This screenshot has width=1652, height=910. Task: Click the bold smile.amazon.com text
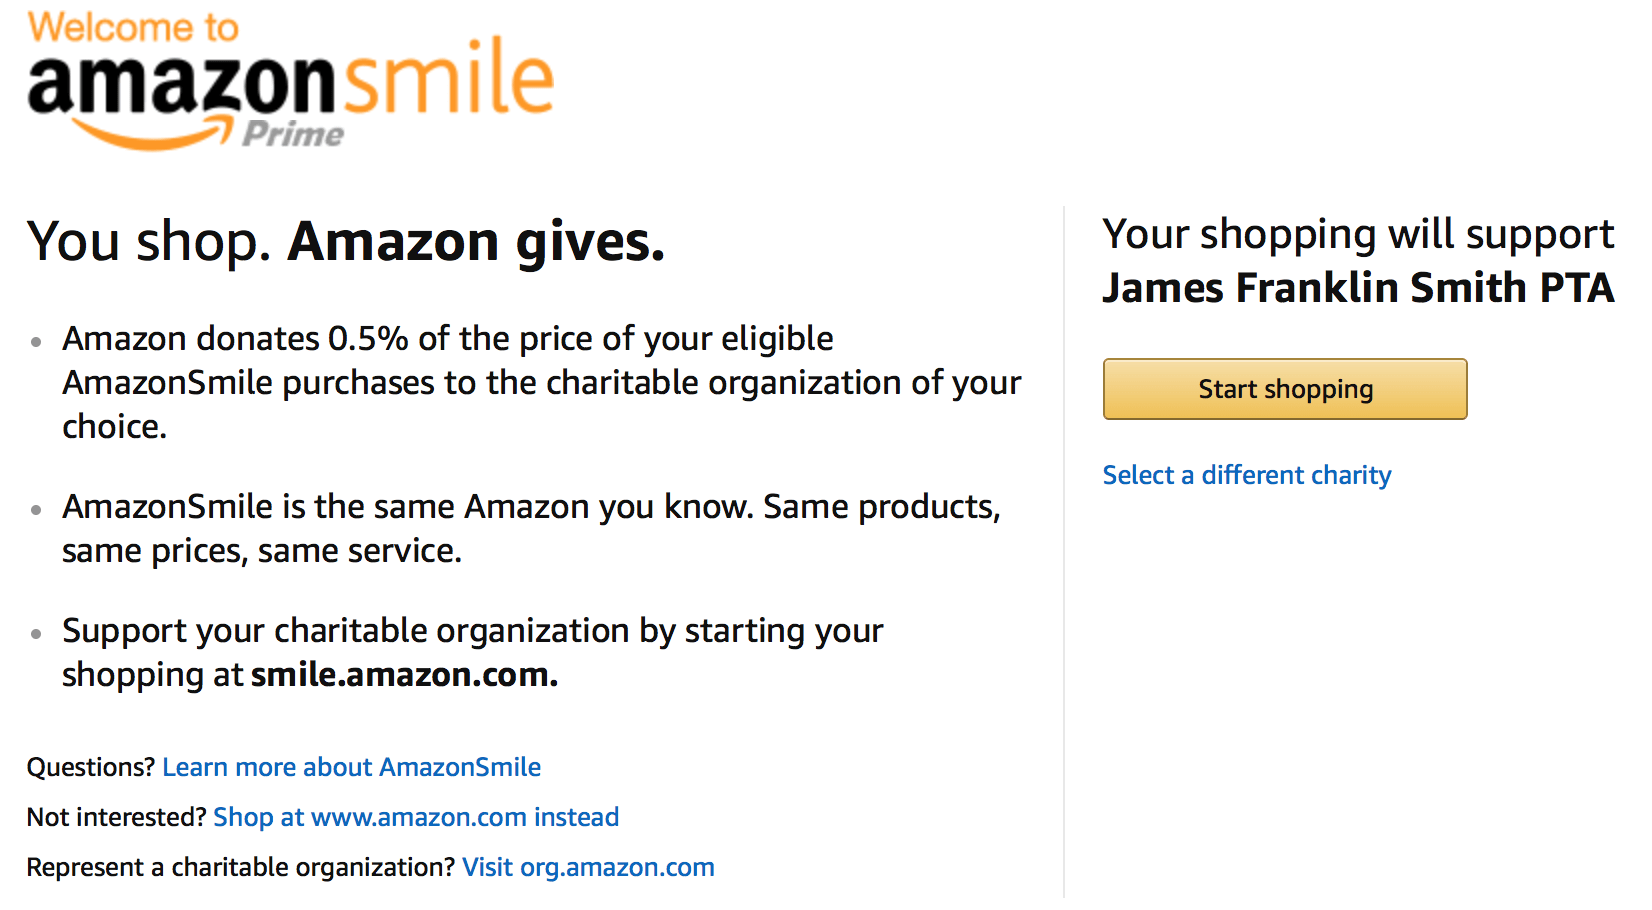point(404,675)
